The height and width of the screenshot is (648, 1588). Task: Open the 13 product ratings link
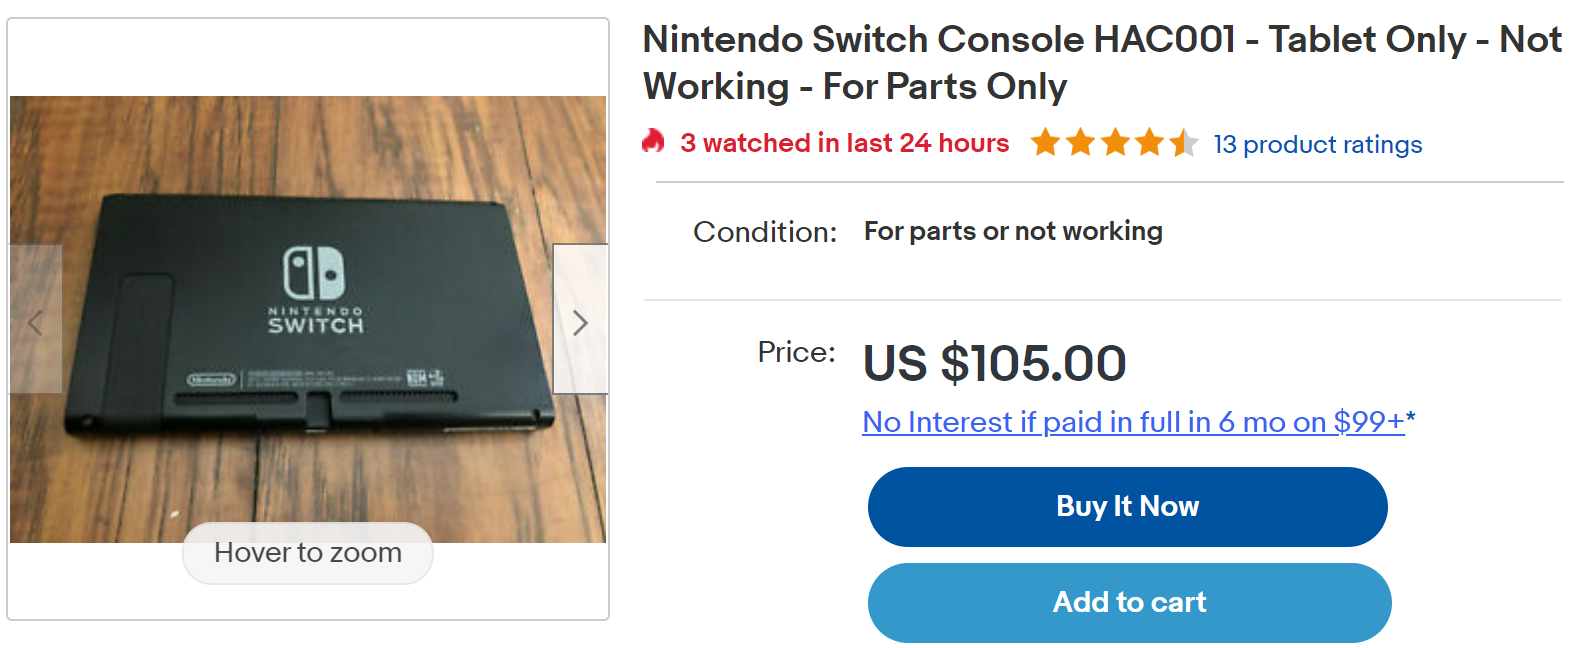[x=1317, y=144]
